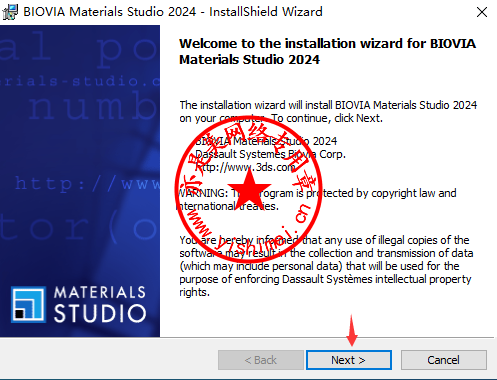
Task: Click the 'MATERIALS STUDIO' logo text
Action: [100, 304]
